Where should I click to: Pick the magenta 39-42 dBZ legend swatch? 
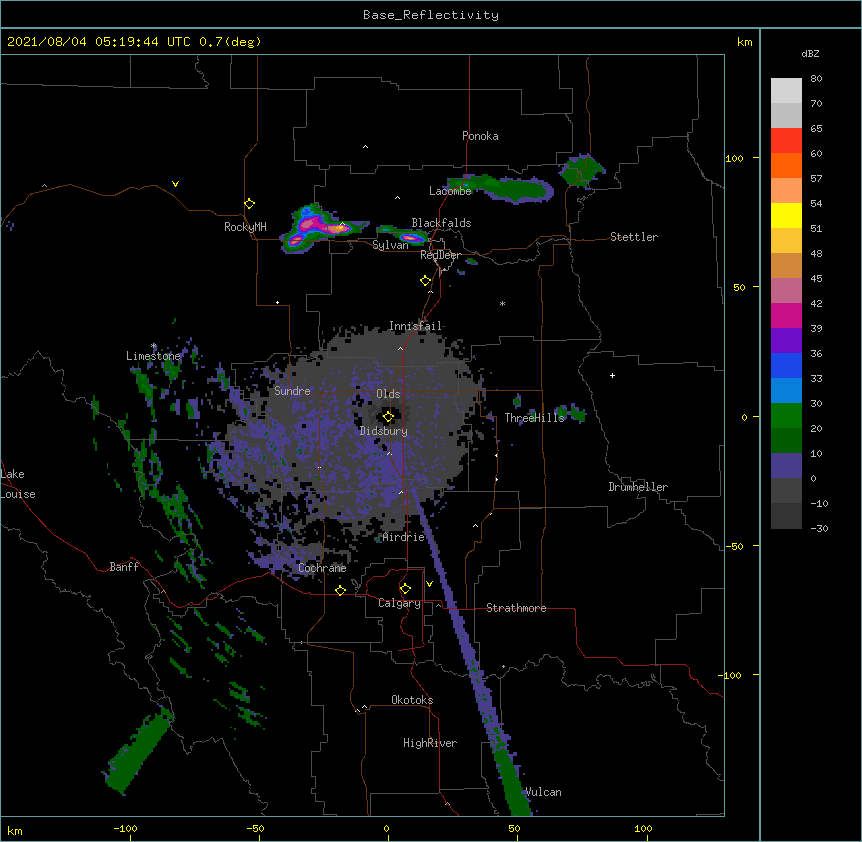click(x=786, y=315)
